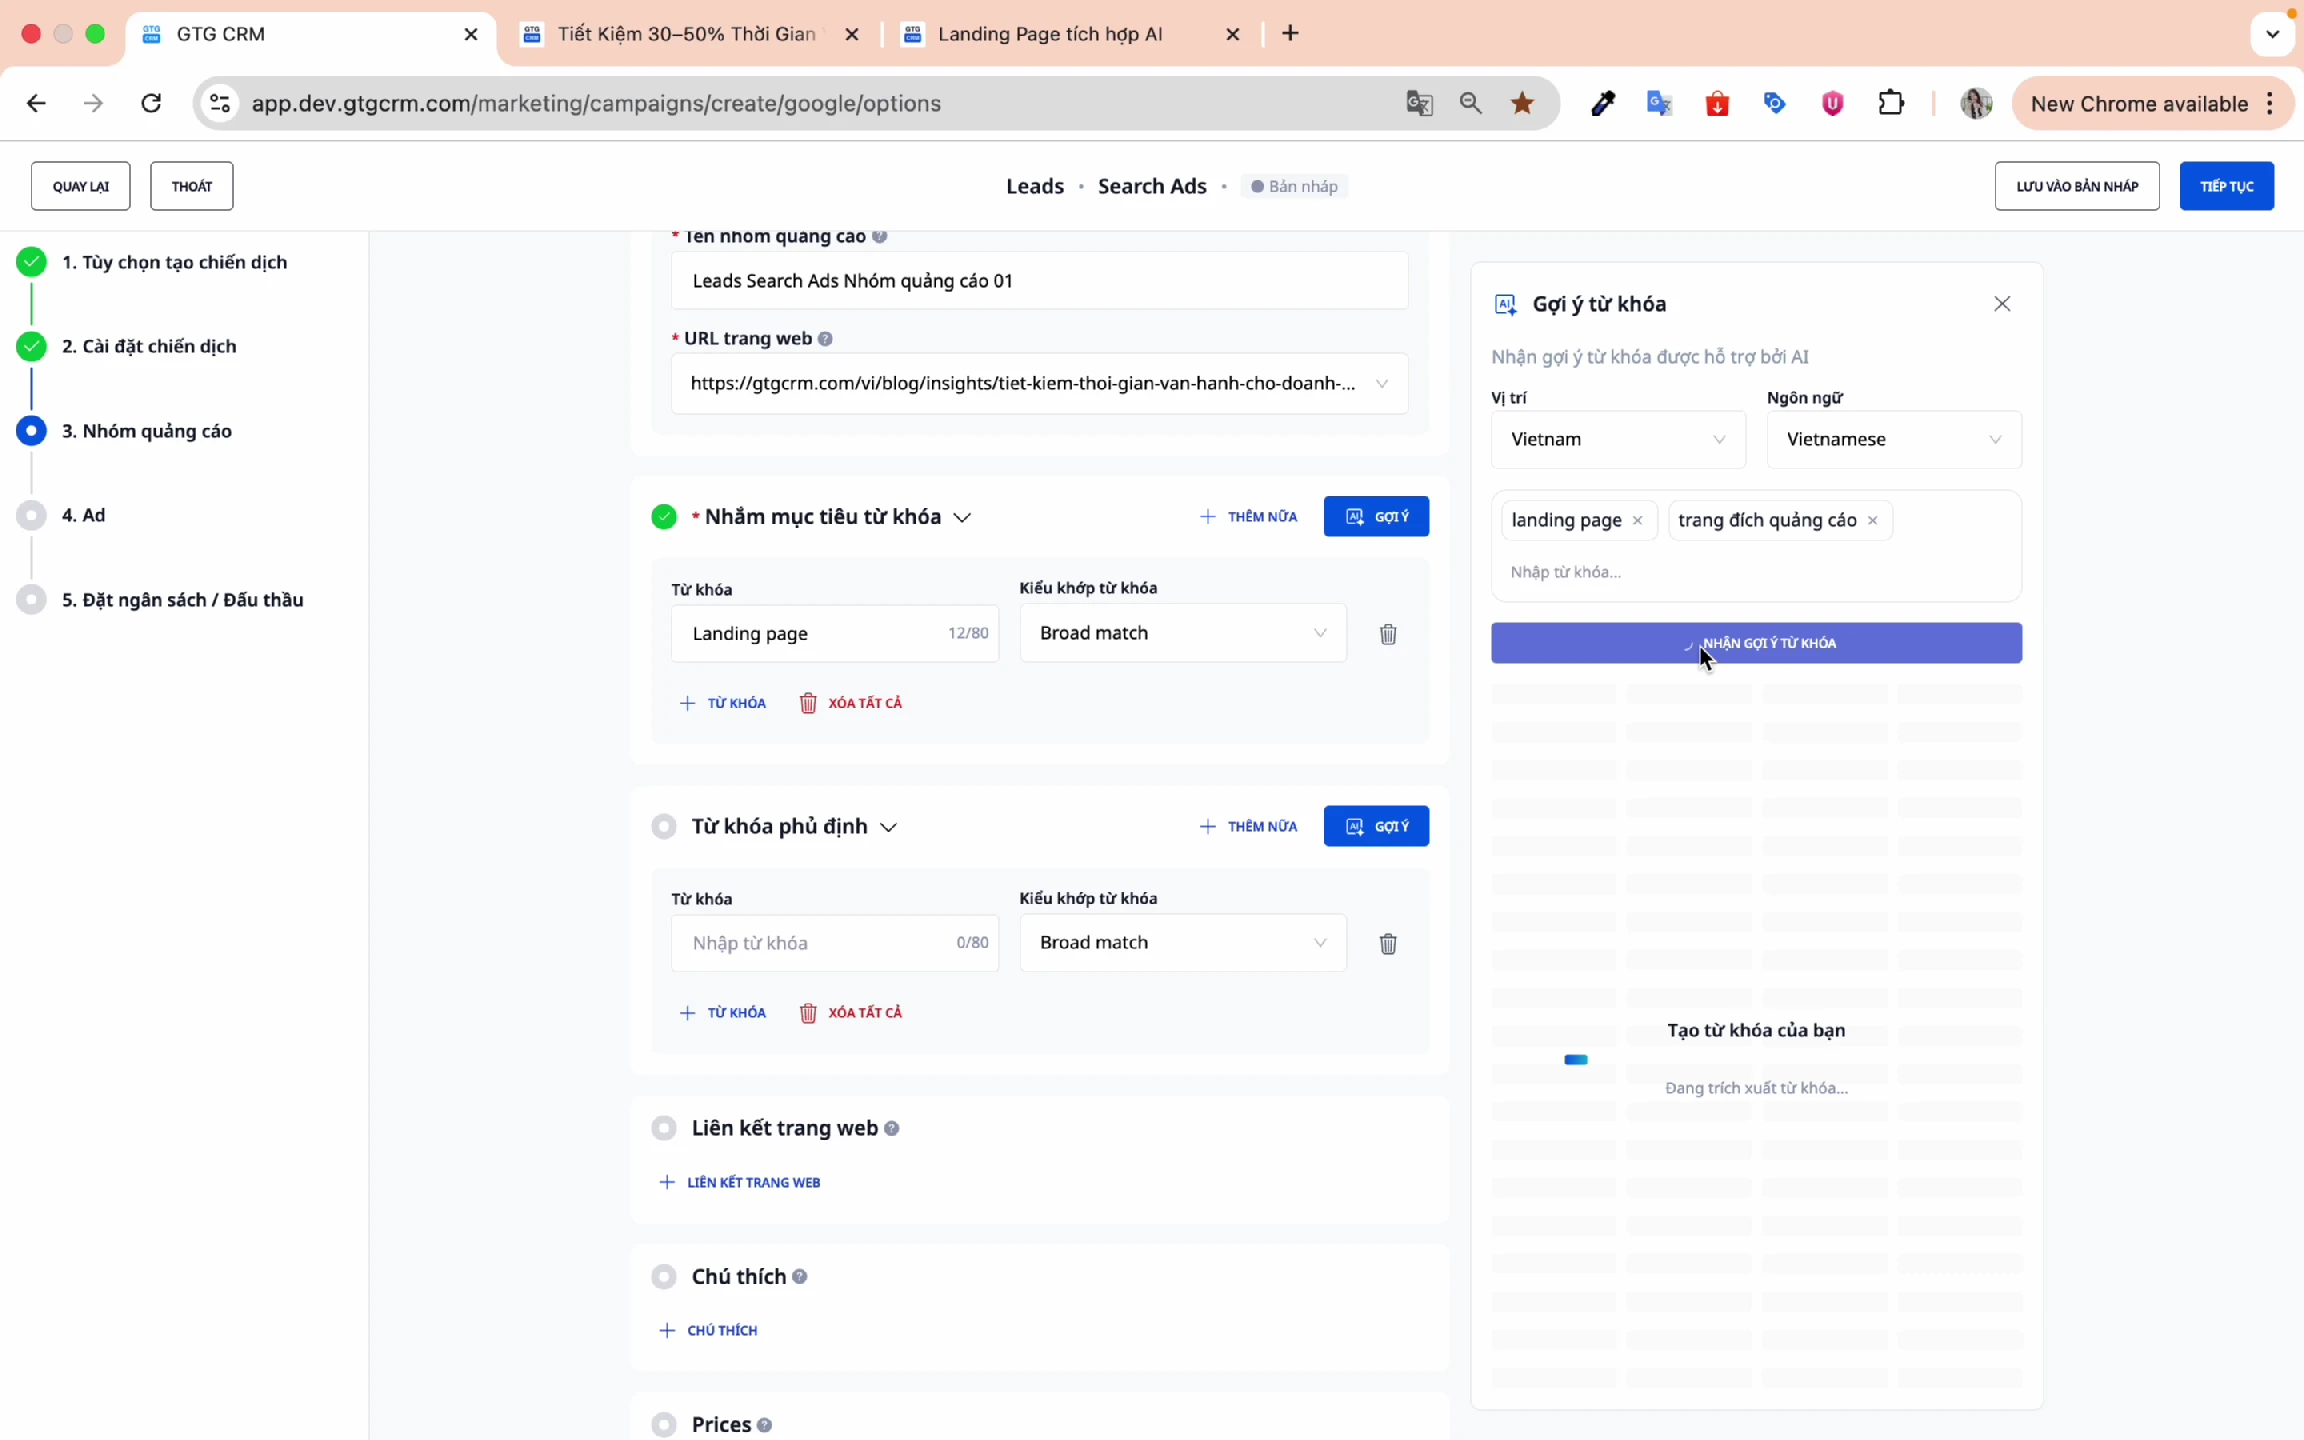The image size is (2304, 1440).
Task: Delete the 'Landing page' keyword row
Action: pos(1388,634)
